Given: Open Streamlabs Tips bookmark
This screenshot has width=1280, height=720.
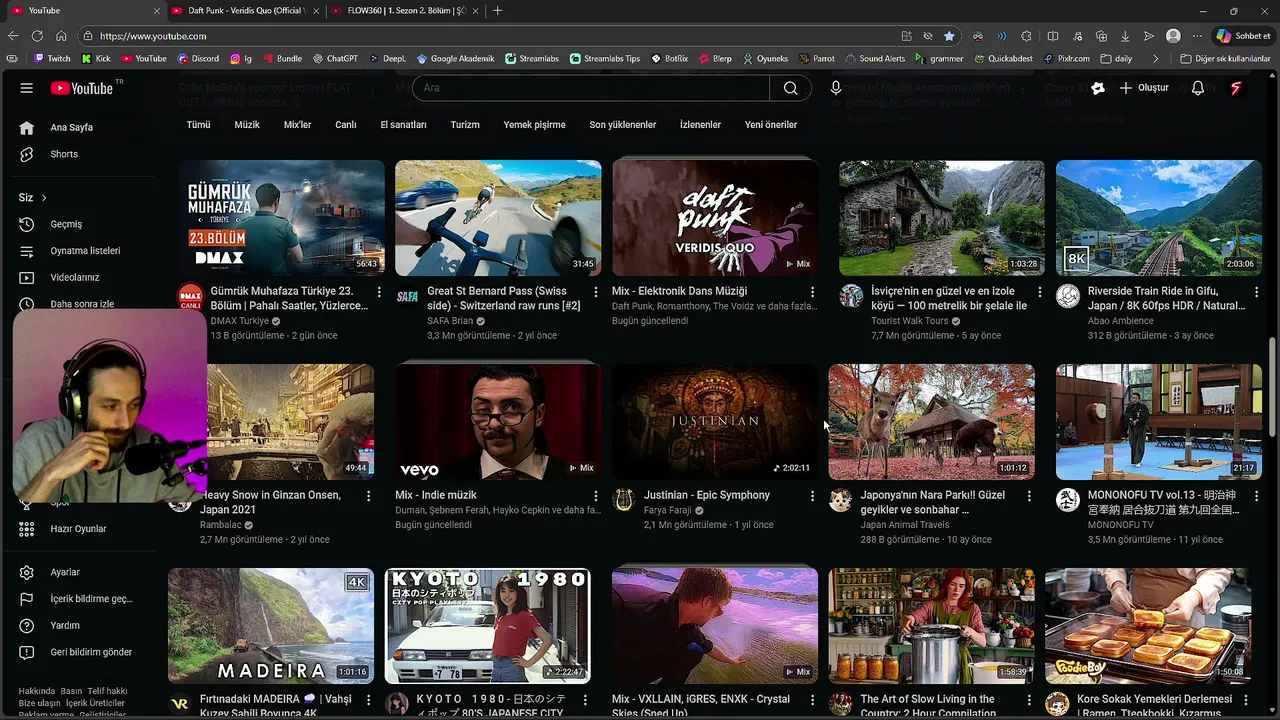Looking at the screenshot, I should pyautogui.click(x=605, y=59).
